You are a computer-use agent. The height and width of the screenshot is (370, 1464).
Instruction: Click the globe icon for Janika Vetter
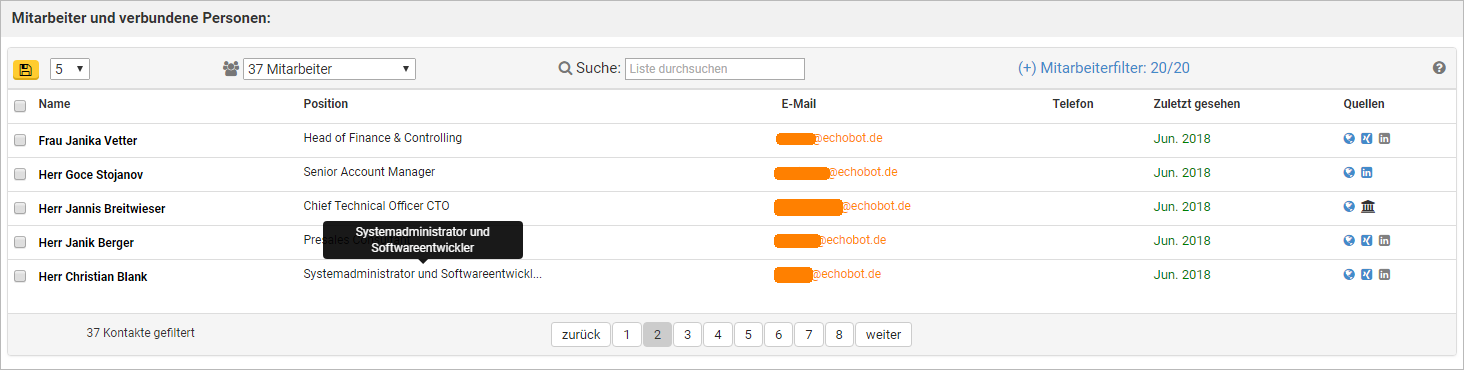[1349, 139]
